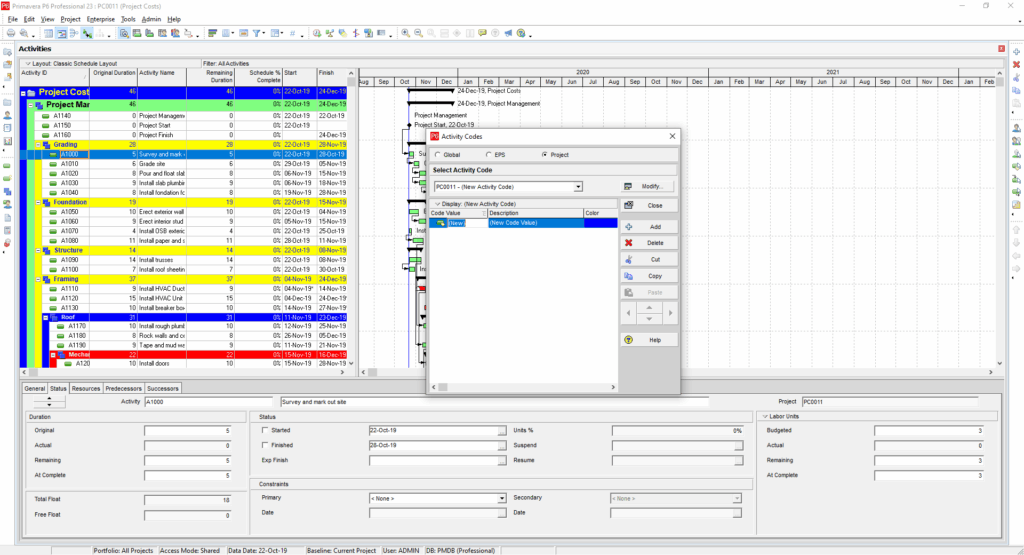Collapse the Framing WBS band
The height and width of the screenshot is (555, 1024).
[x=38, y=279]
